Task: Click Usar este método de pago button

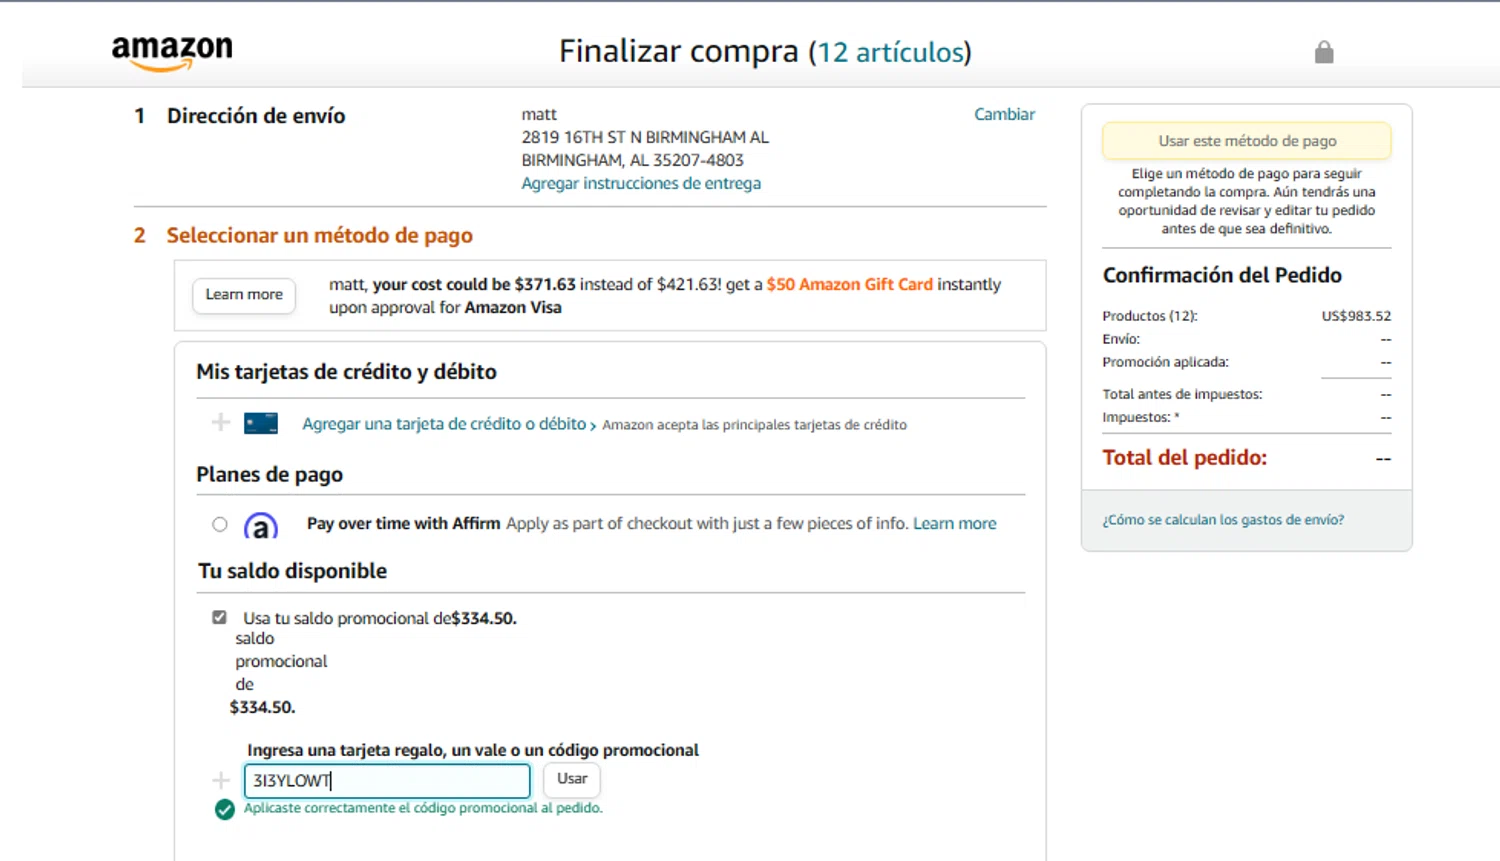Action: coord(1247,141)
